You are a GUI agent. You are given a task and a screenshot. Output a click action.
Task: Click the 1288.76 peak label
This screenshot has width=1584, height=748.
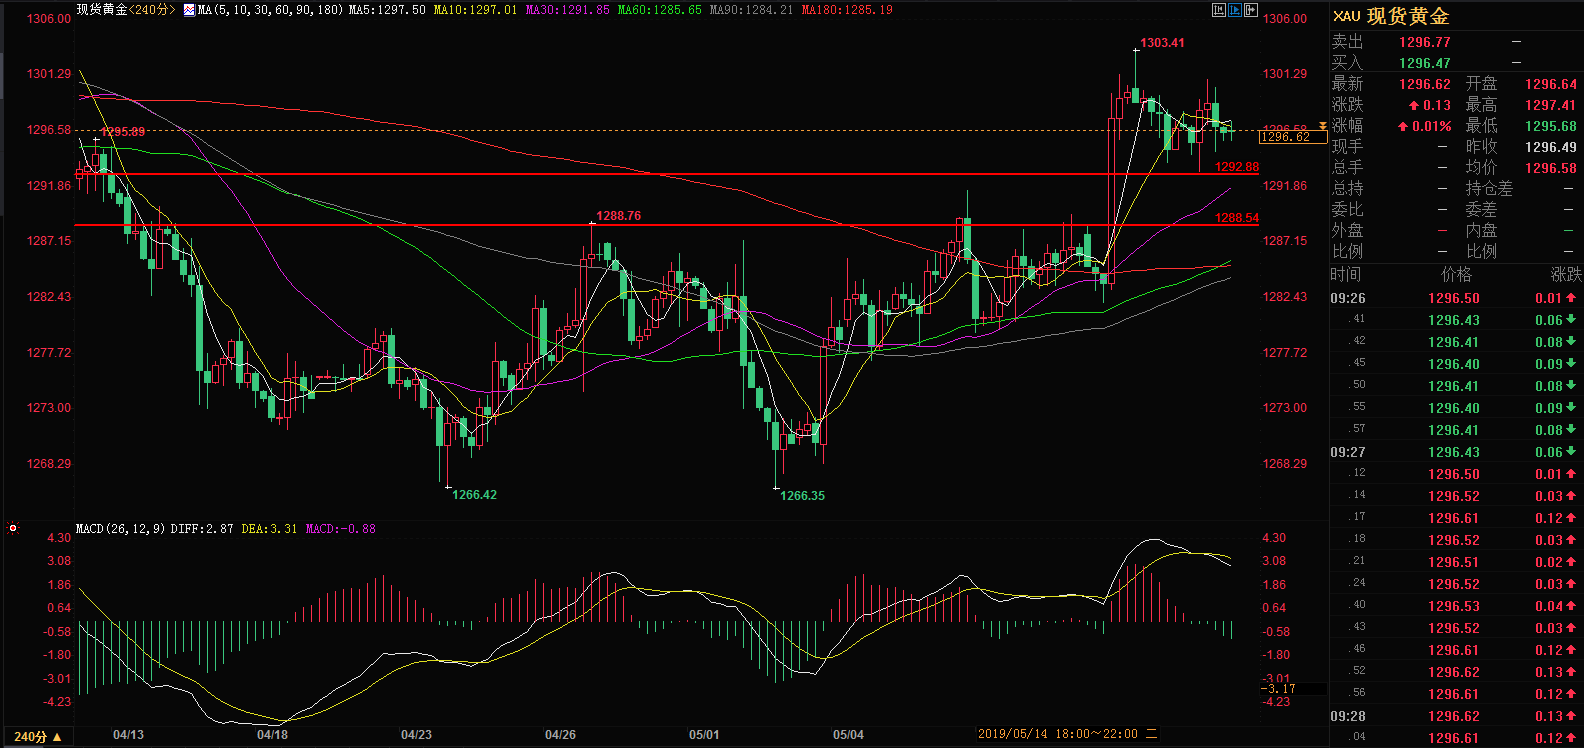tap(618, 216)
